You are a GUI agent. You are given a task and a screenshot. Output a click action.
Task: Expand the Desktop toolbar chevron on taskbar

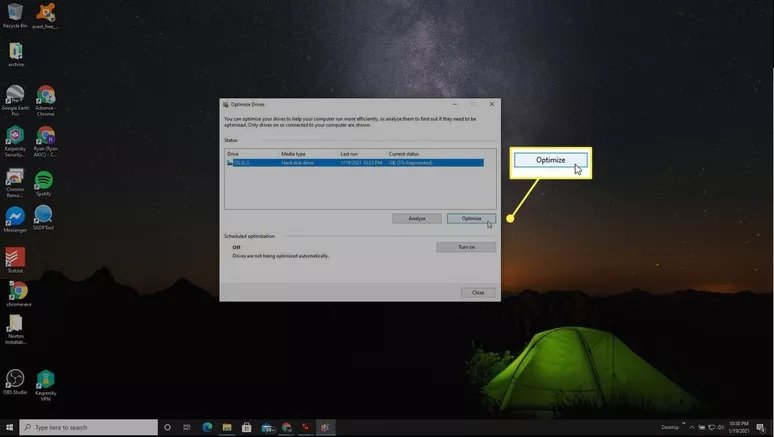coord(684,424)
